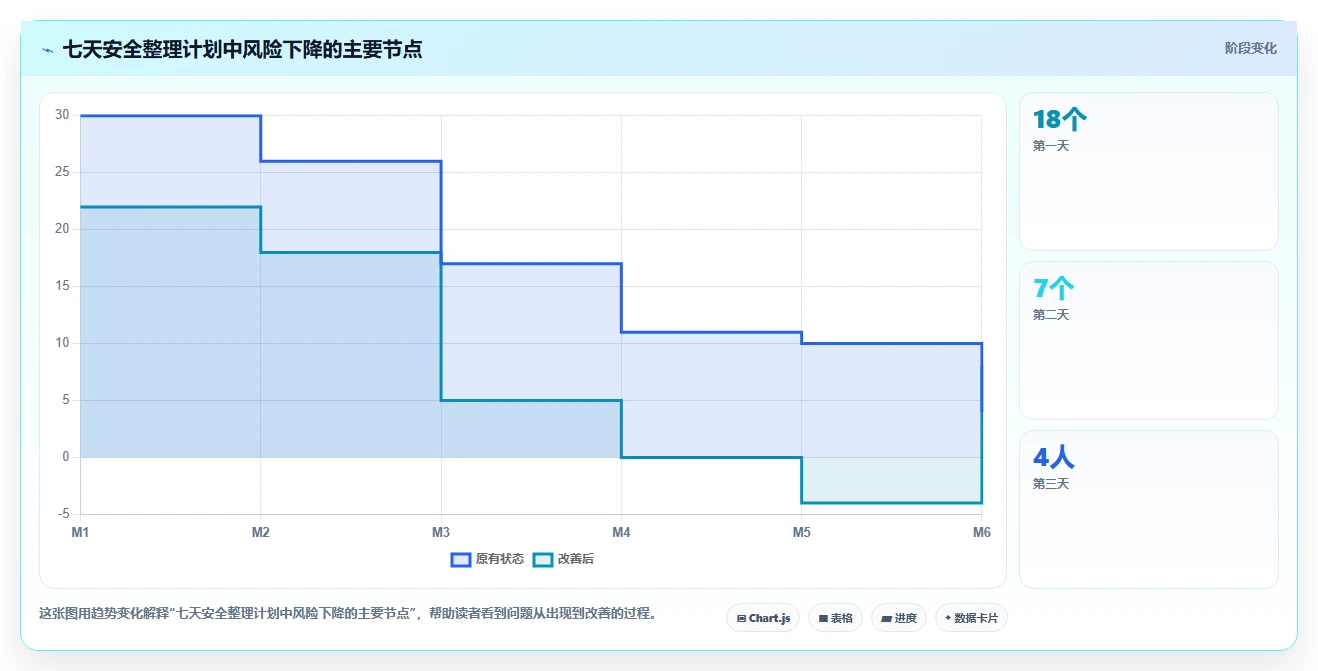This screenshot has height=671, width=1318.
Task: Click the description sentence below the chart
Action: pyautogui.click(x=347, y=613)
